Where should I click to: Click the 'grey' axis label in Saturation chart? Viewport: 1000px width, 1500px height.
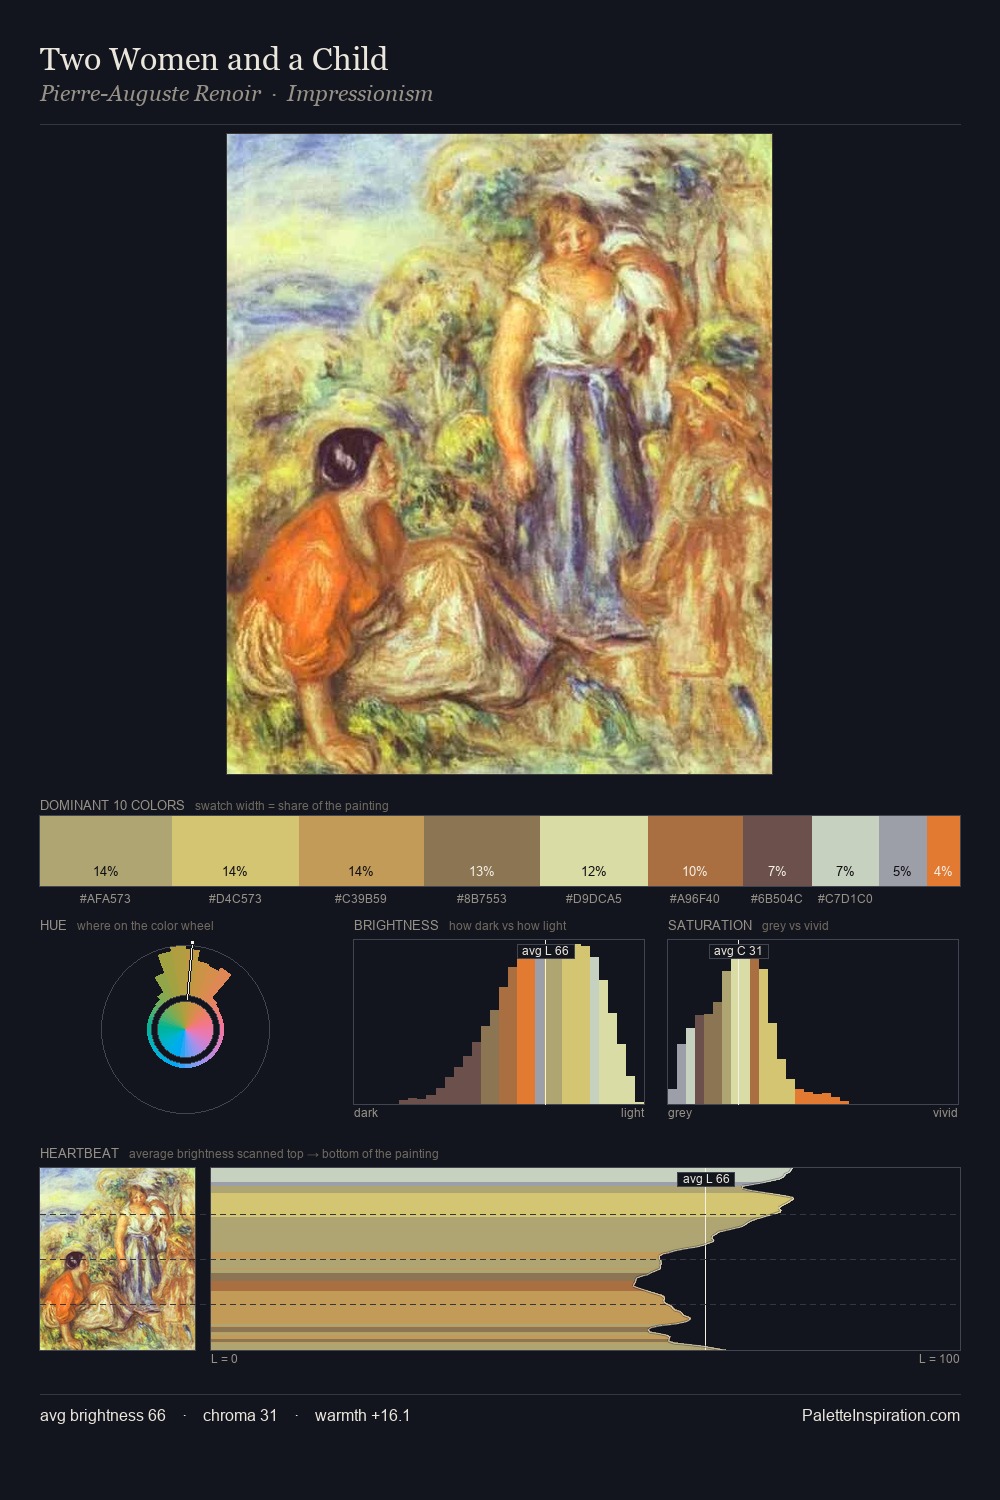pyautogui.click(x=680, y=1113)
